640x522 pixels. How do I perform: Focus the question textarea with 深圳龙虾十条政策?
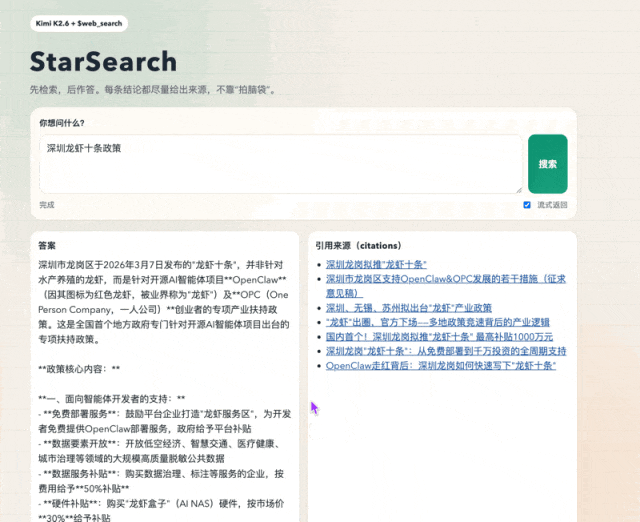tap(281, 164)
